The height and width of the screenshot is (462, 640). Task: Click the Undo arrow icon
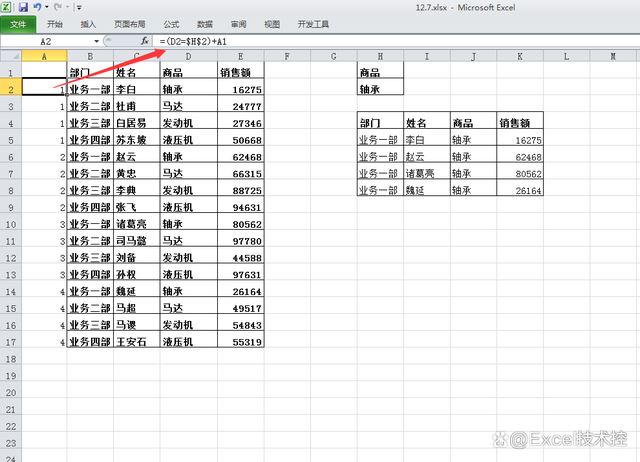38,7
